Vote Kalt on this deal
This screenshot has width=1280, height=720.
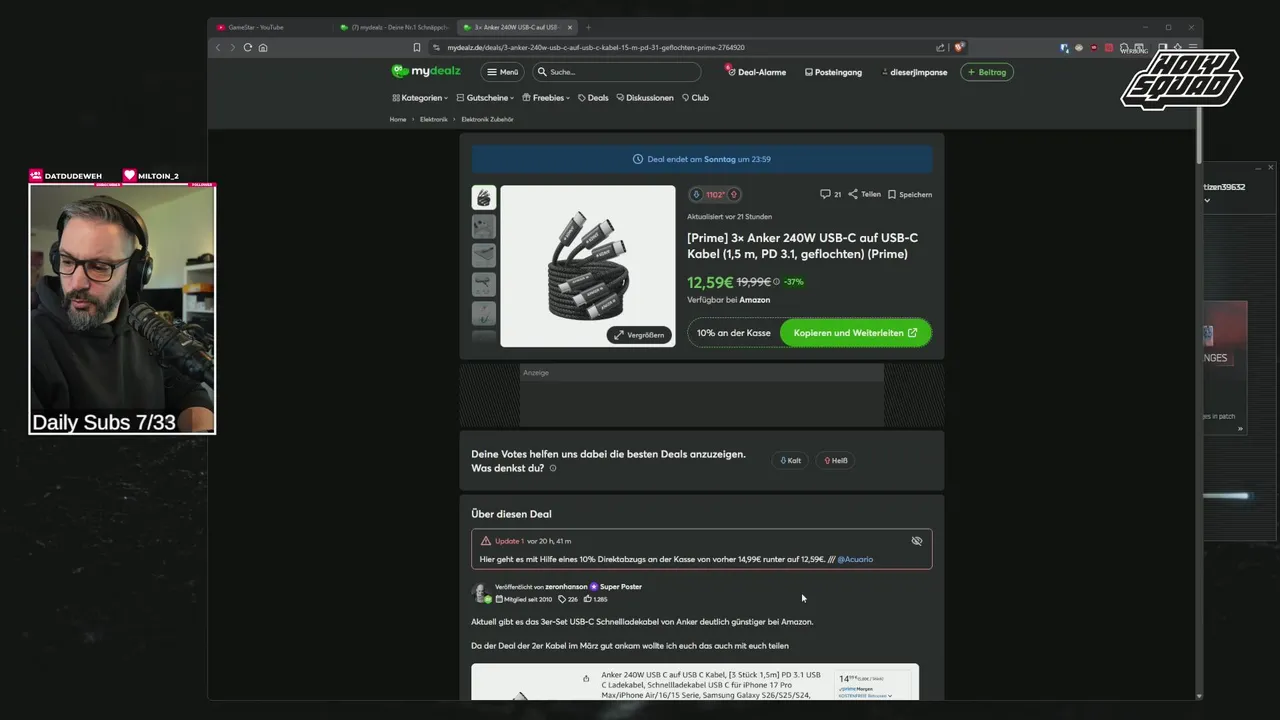tap(790, 460)
